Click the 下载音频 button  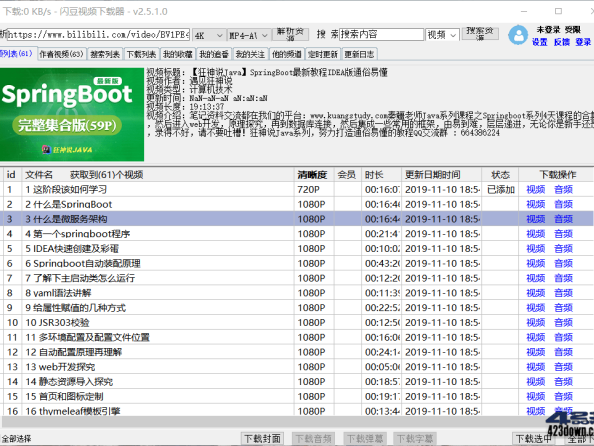[313, 439]
